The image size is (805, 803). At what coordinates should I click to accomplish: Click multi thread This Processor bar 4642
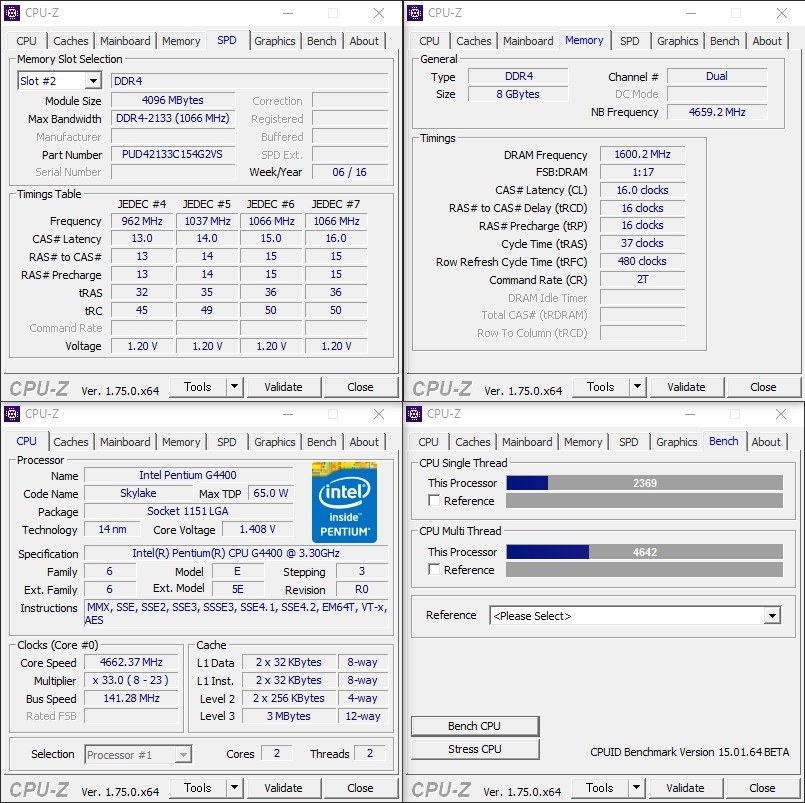pos(644,552)
